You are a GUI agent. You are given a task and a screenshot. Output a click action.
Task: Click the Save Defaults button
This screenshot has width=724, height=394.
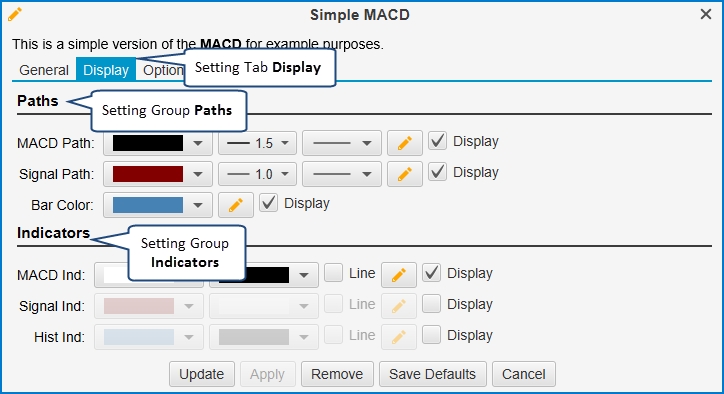433,374
